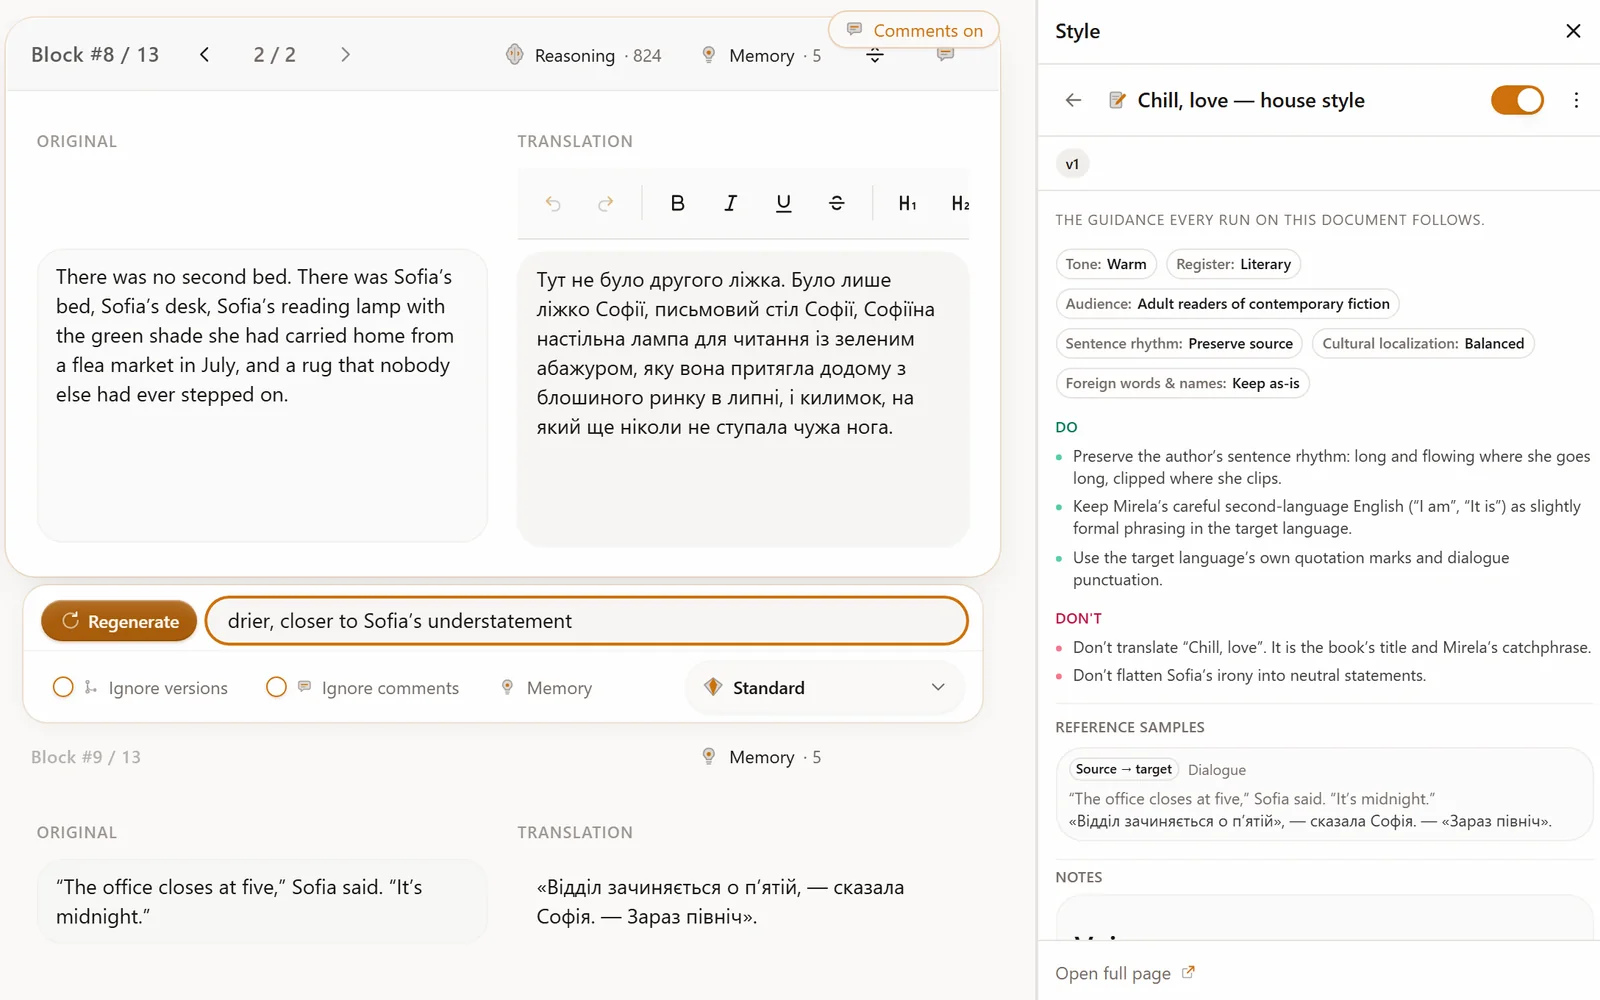Toggle Comments on button
This screenshot has width=1600, height=1000.
click(914, 30)
